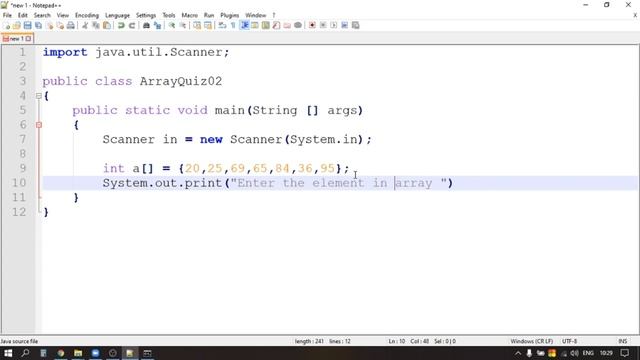Click the Save Recorded Macro icon

tap(356, 25)
